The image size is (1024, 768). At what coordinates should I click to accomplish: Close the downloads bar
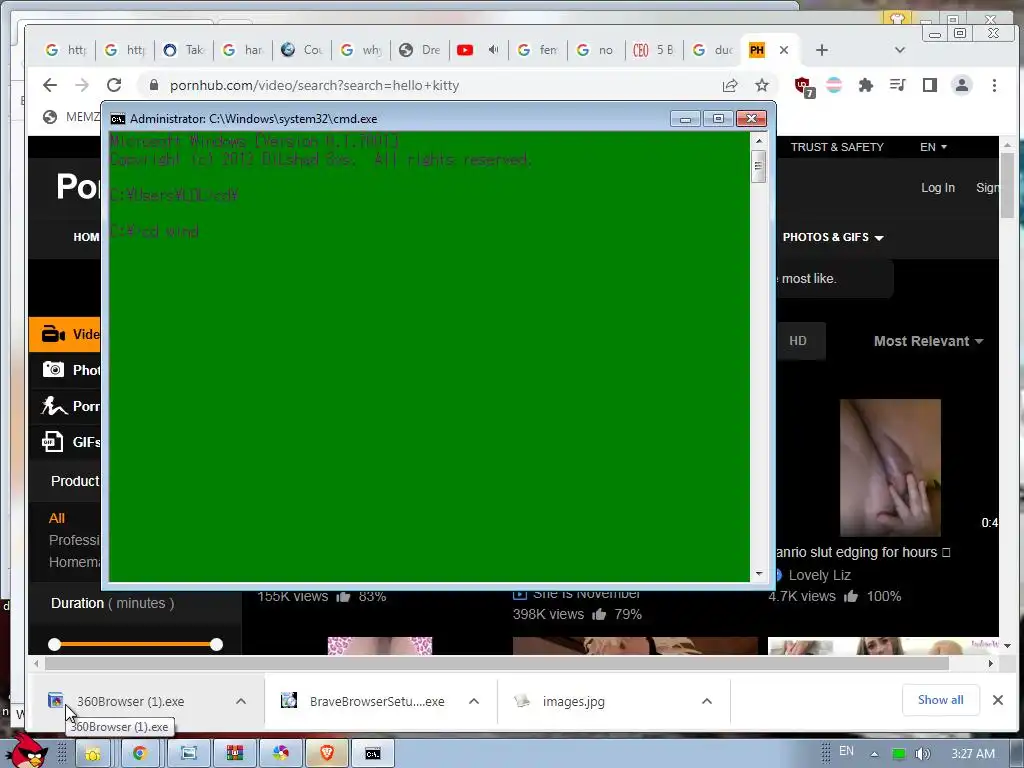[x=998, y=700]
